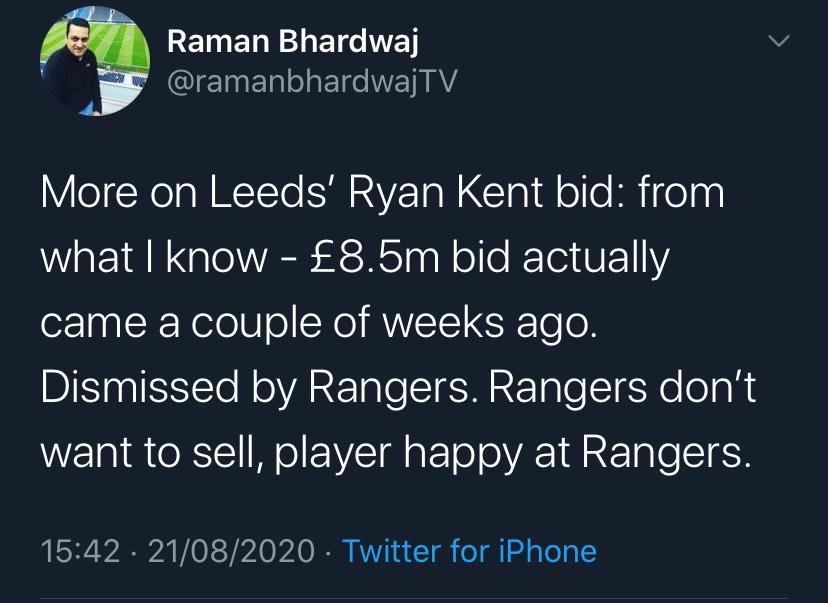Click the words 'what I know' in tweet
The image size is (828, 603).
(x=154, y=258)
